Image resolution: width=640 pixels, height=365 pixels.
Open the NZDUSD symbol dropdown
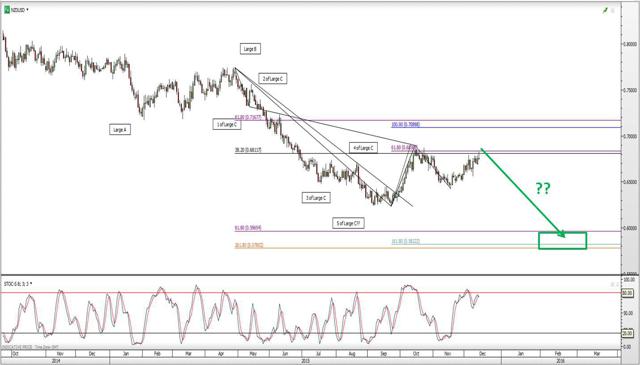tap(27, 10)
